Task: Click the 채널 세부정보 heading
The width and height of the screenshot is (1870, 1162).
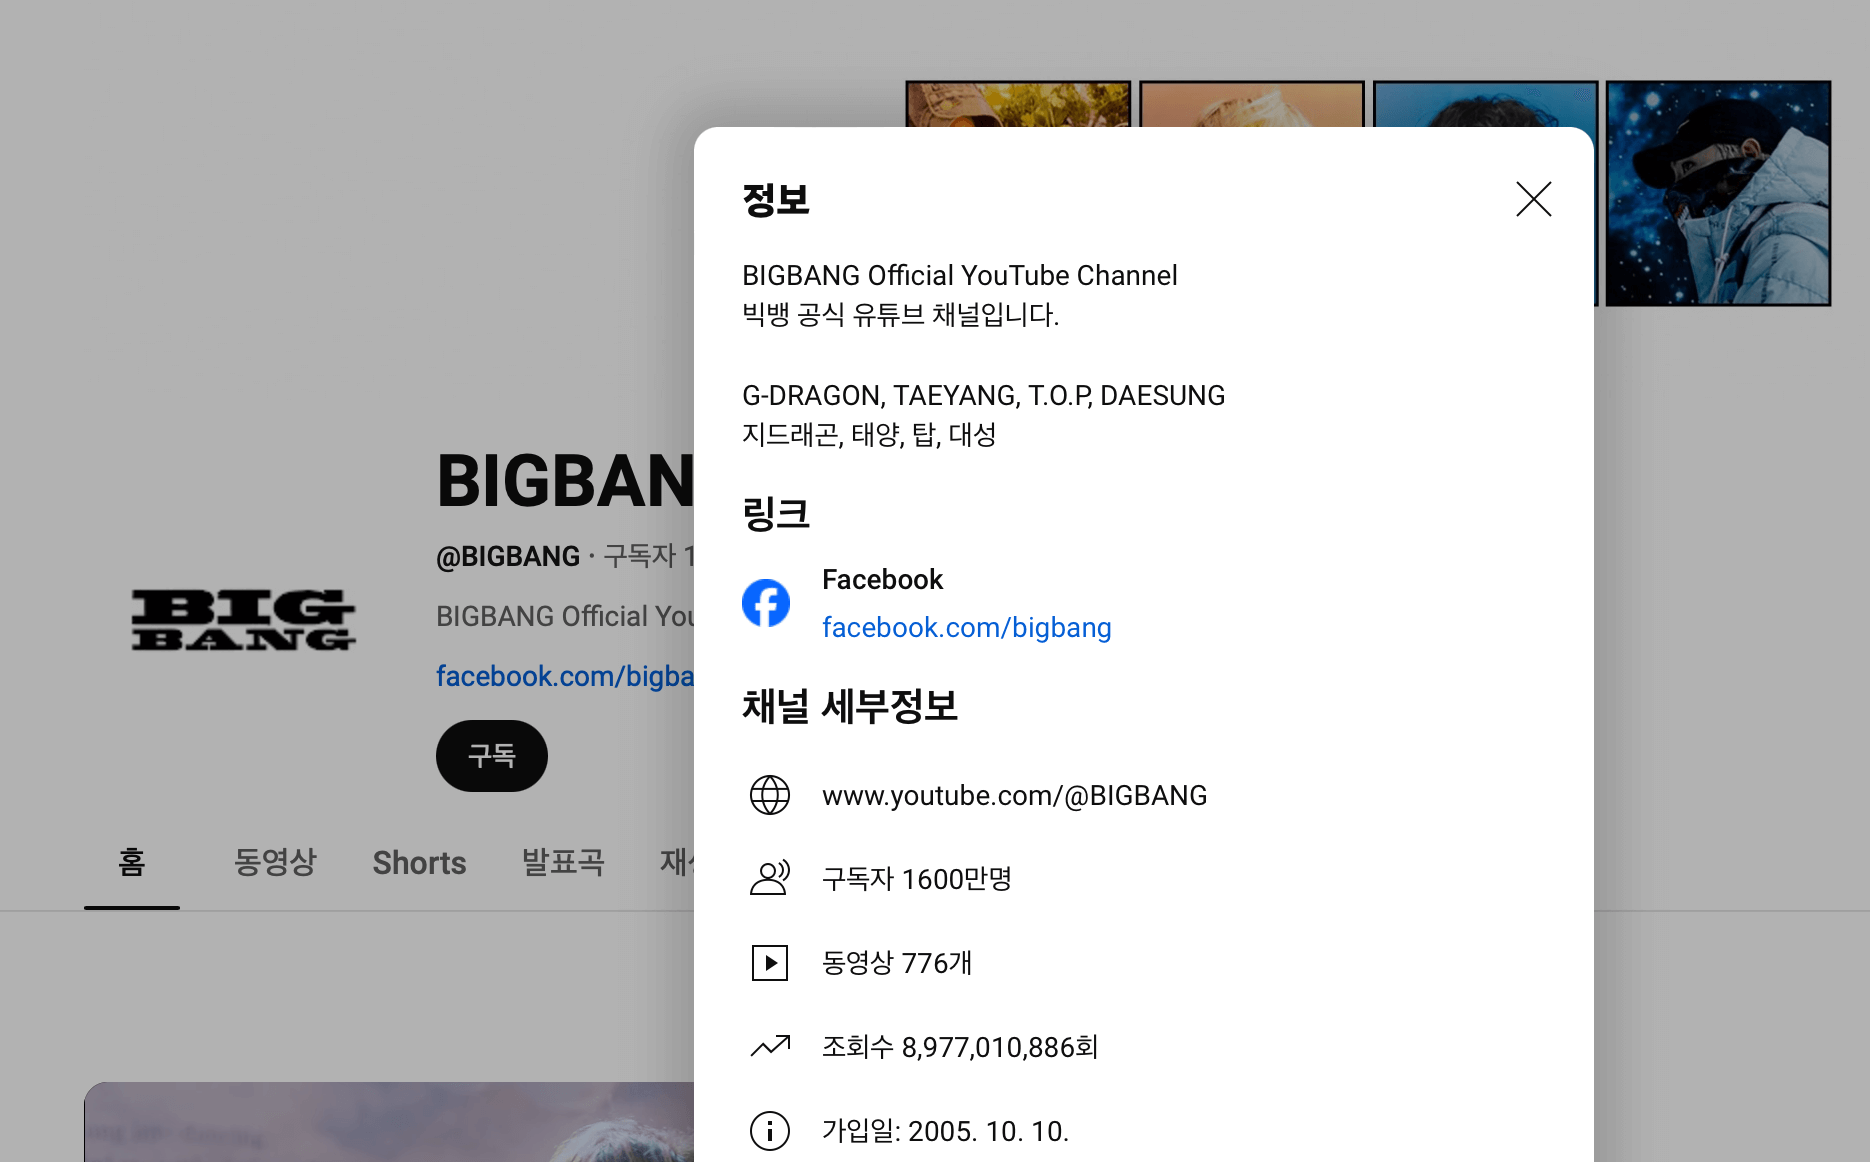Action: [850, 707]
